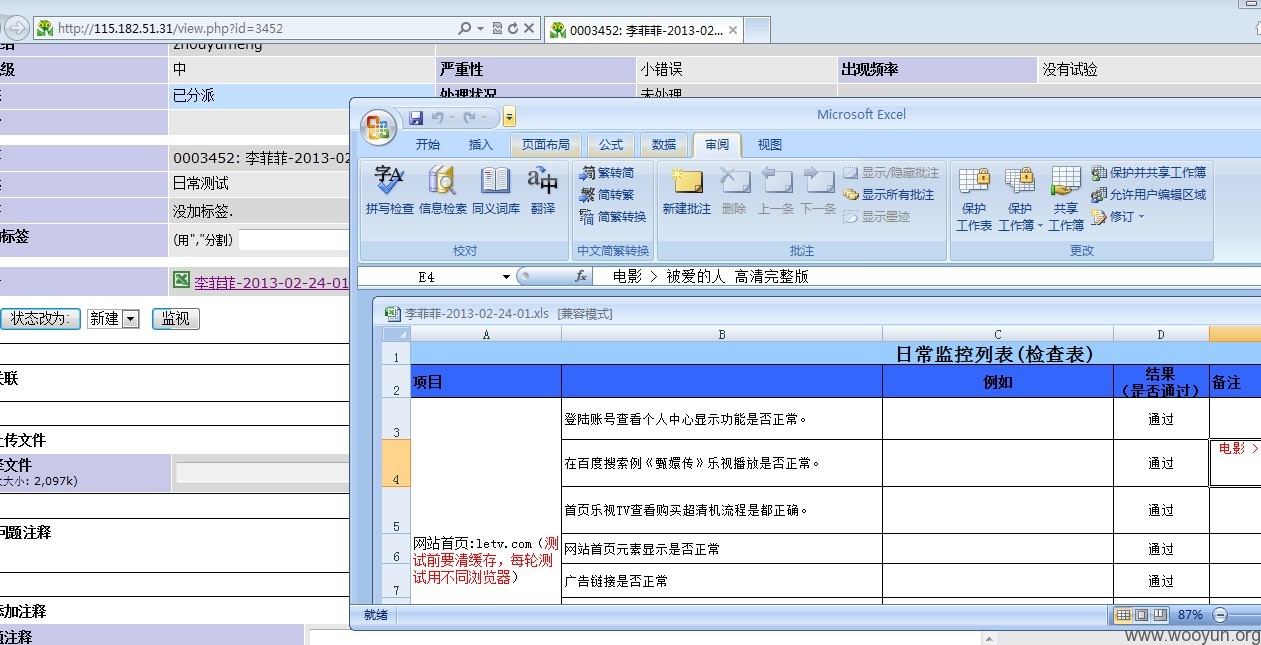Click cell 广告链接是否正常
Screen dimensions: 1261x645
(x=722, y=581)
